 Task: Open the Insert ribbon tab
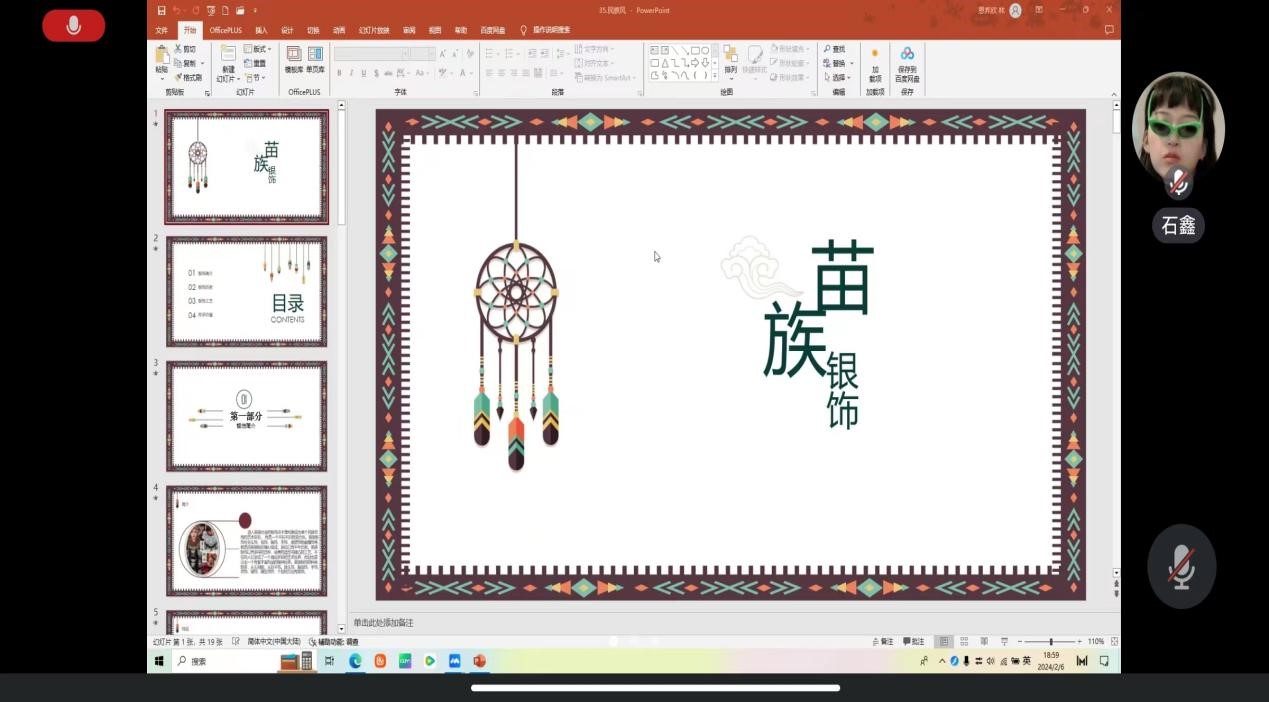click(x=261, y=30)
